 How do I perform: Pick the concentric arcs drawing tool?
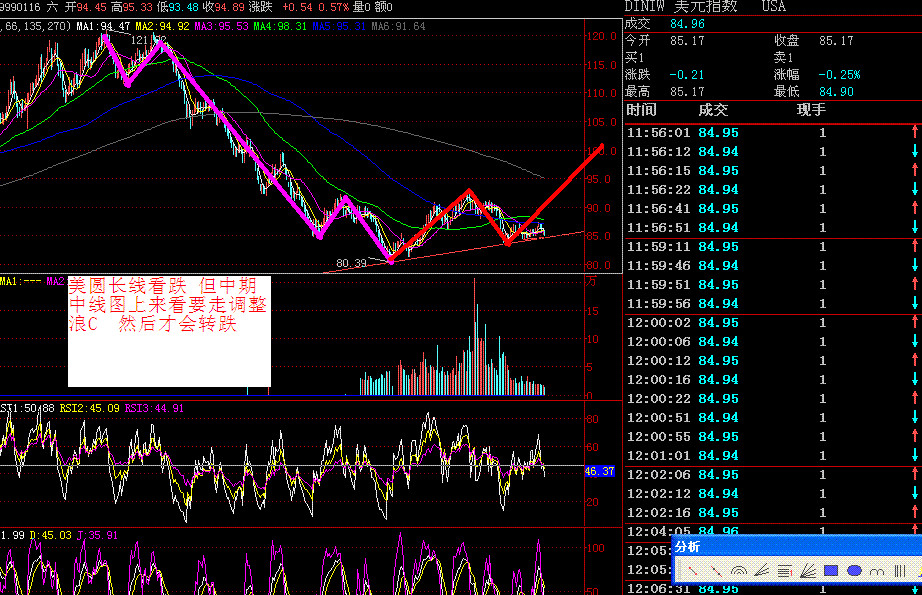click(738, 570)
